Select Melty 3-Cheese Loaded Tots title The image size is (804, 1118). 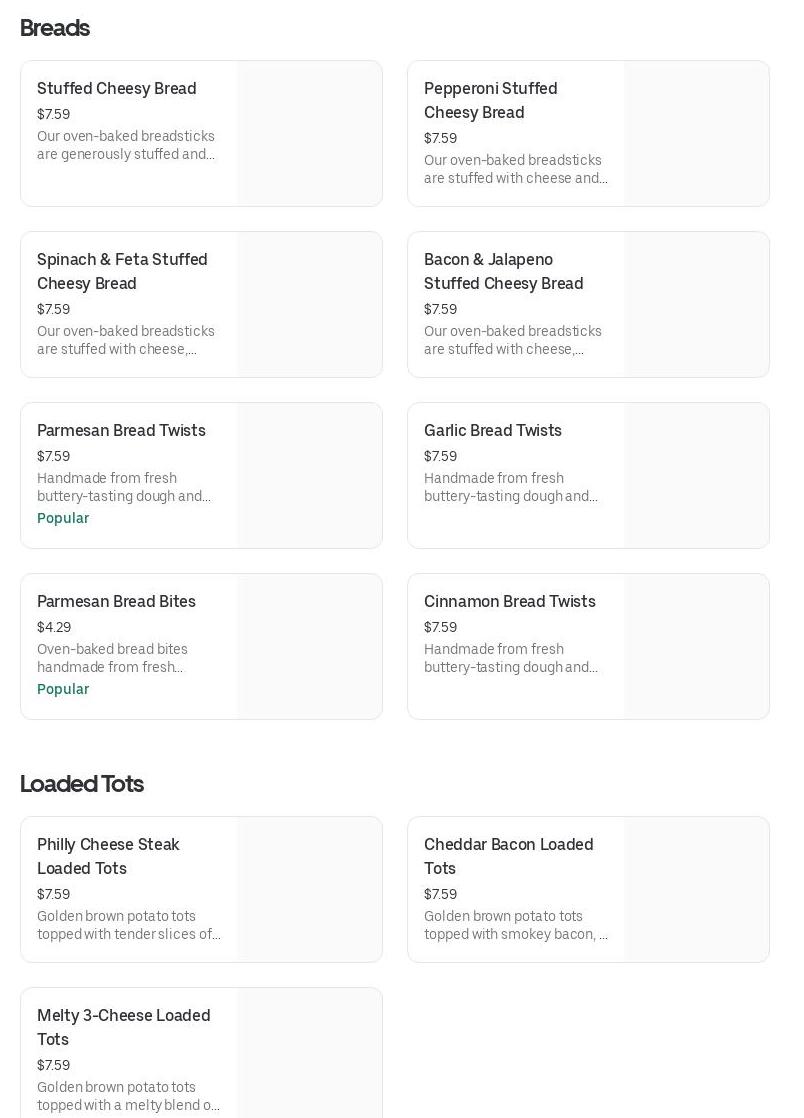point(123,1027)
